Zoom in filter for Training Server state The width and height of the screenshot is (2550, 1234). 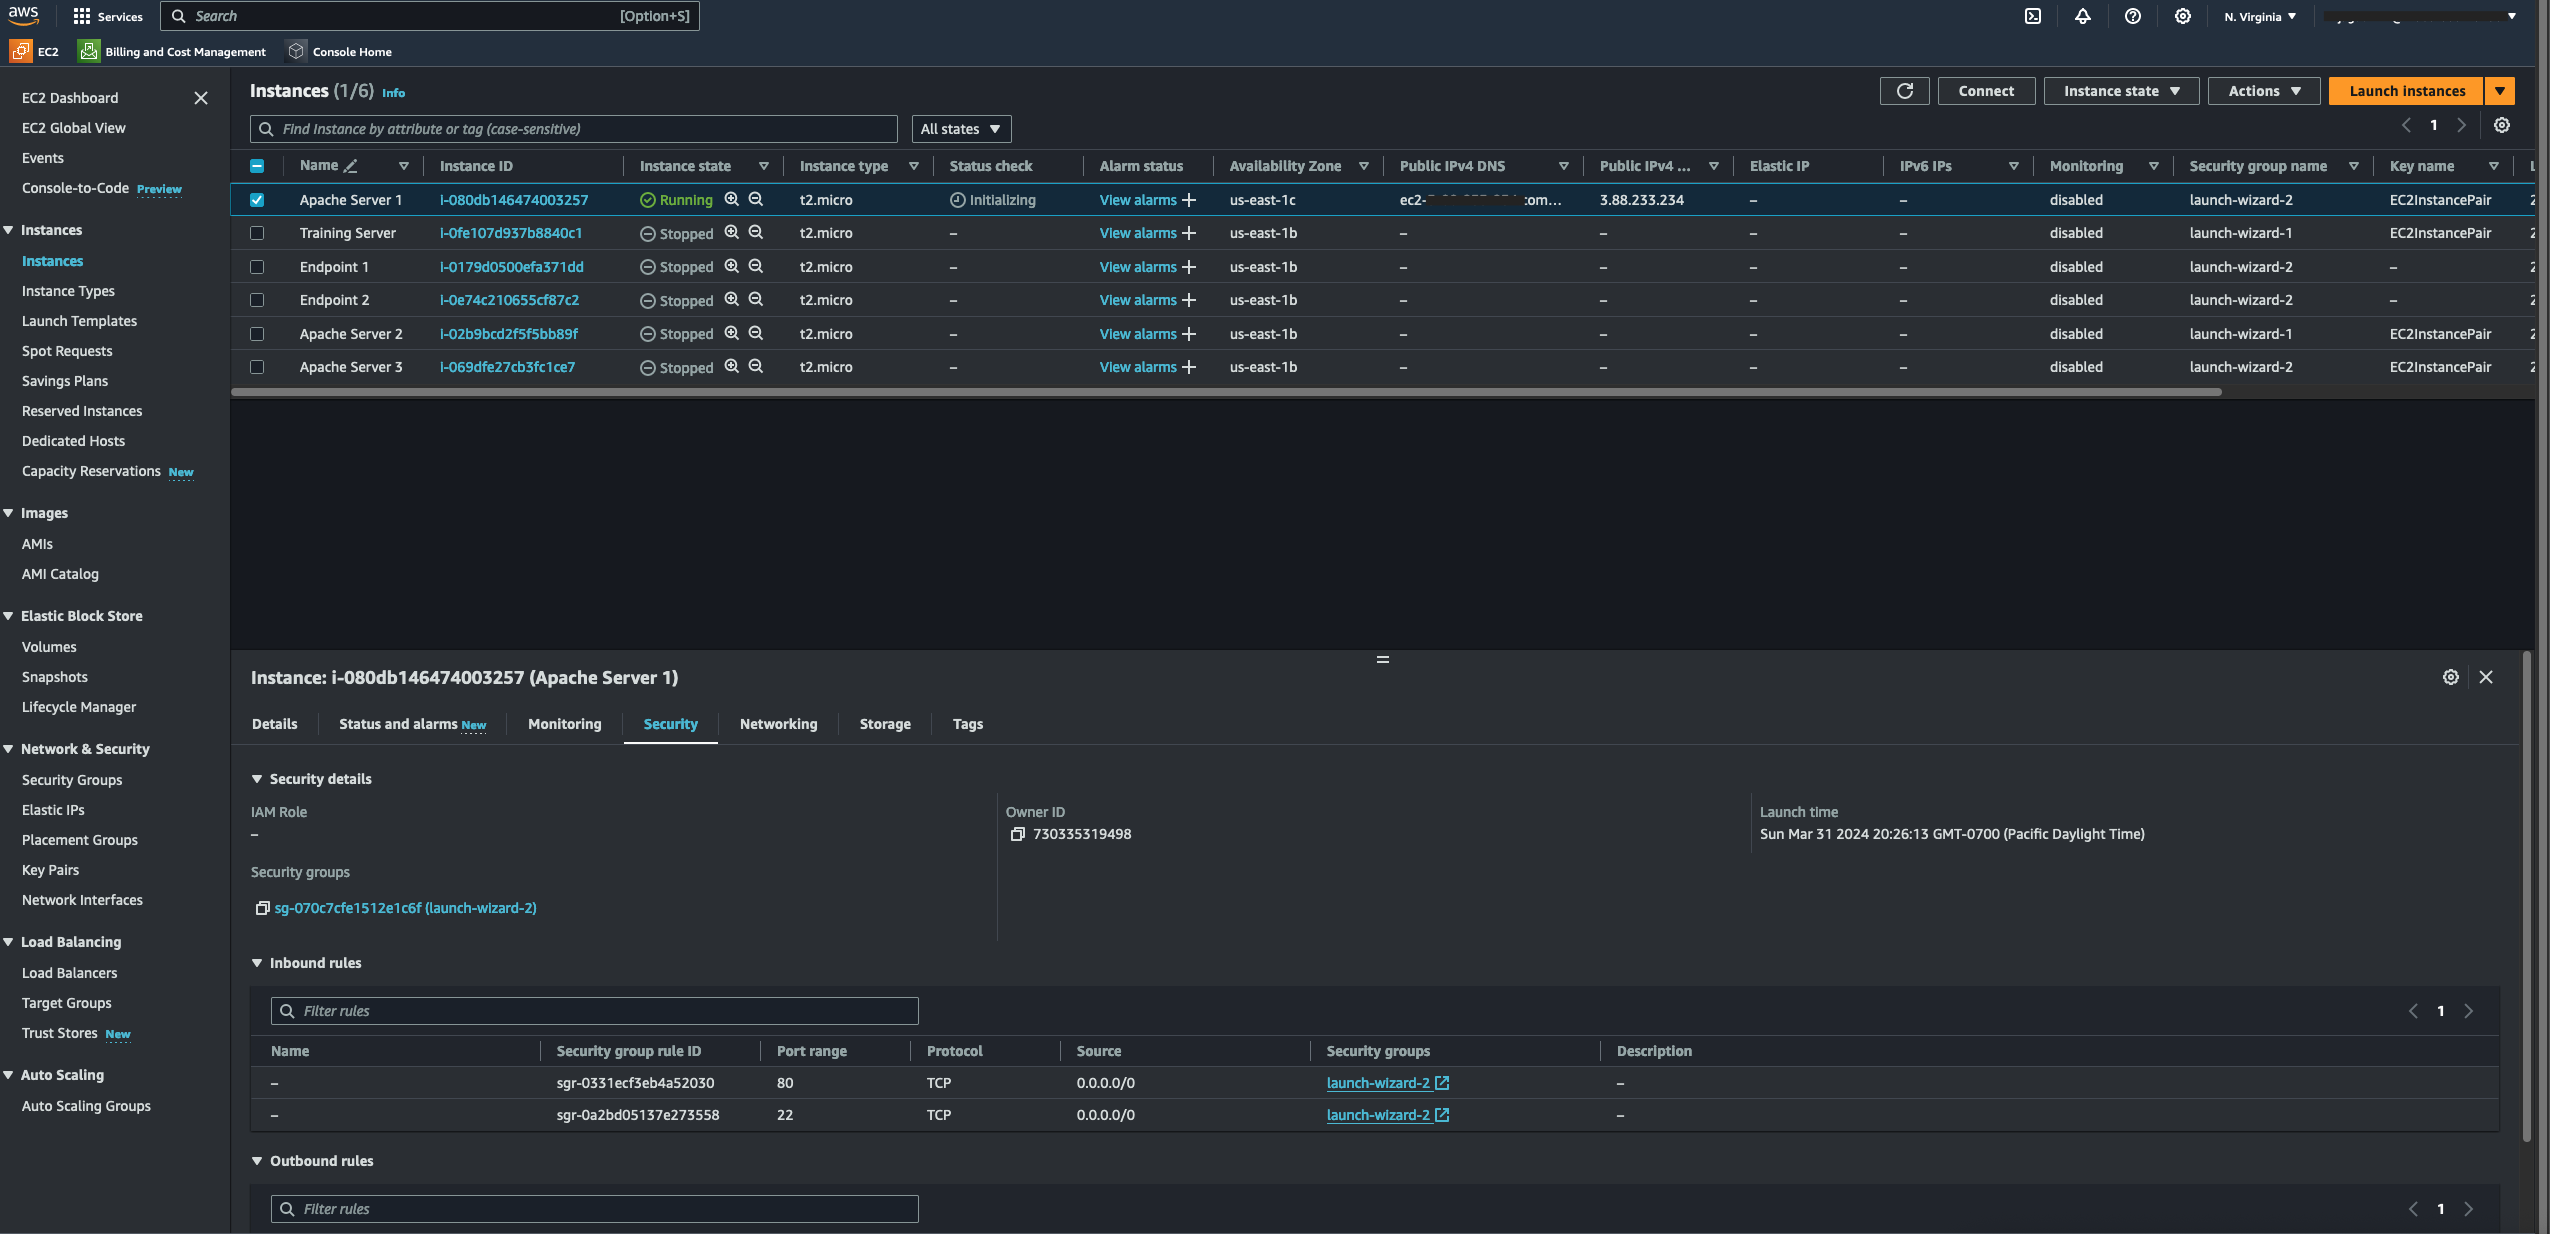731,232
